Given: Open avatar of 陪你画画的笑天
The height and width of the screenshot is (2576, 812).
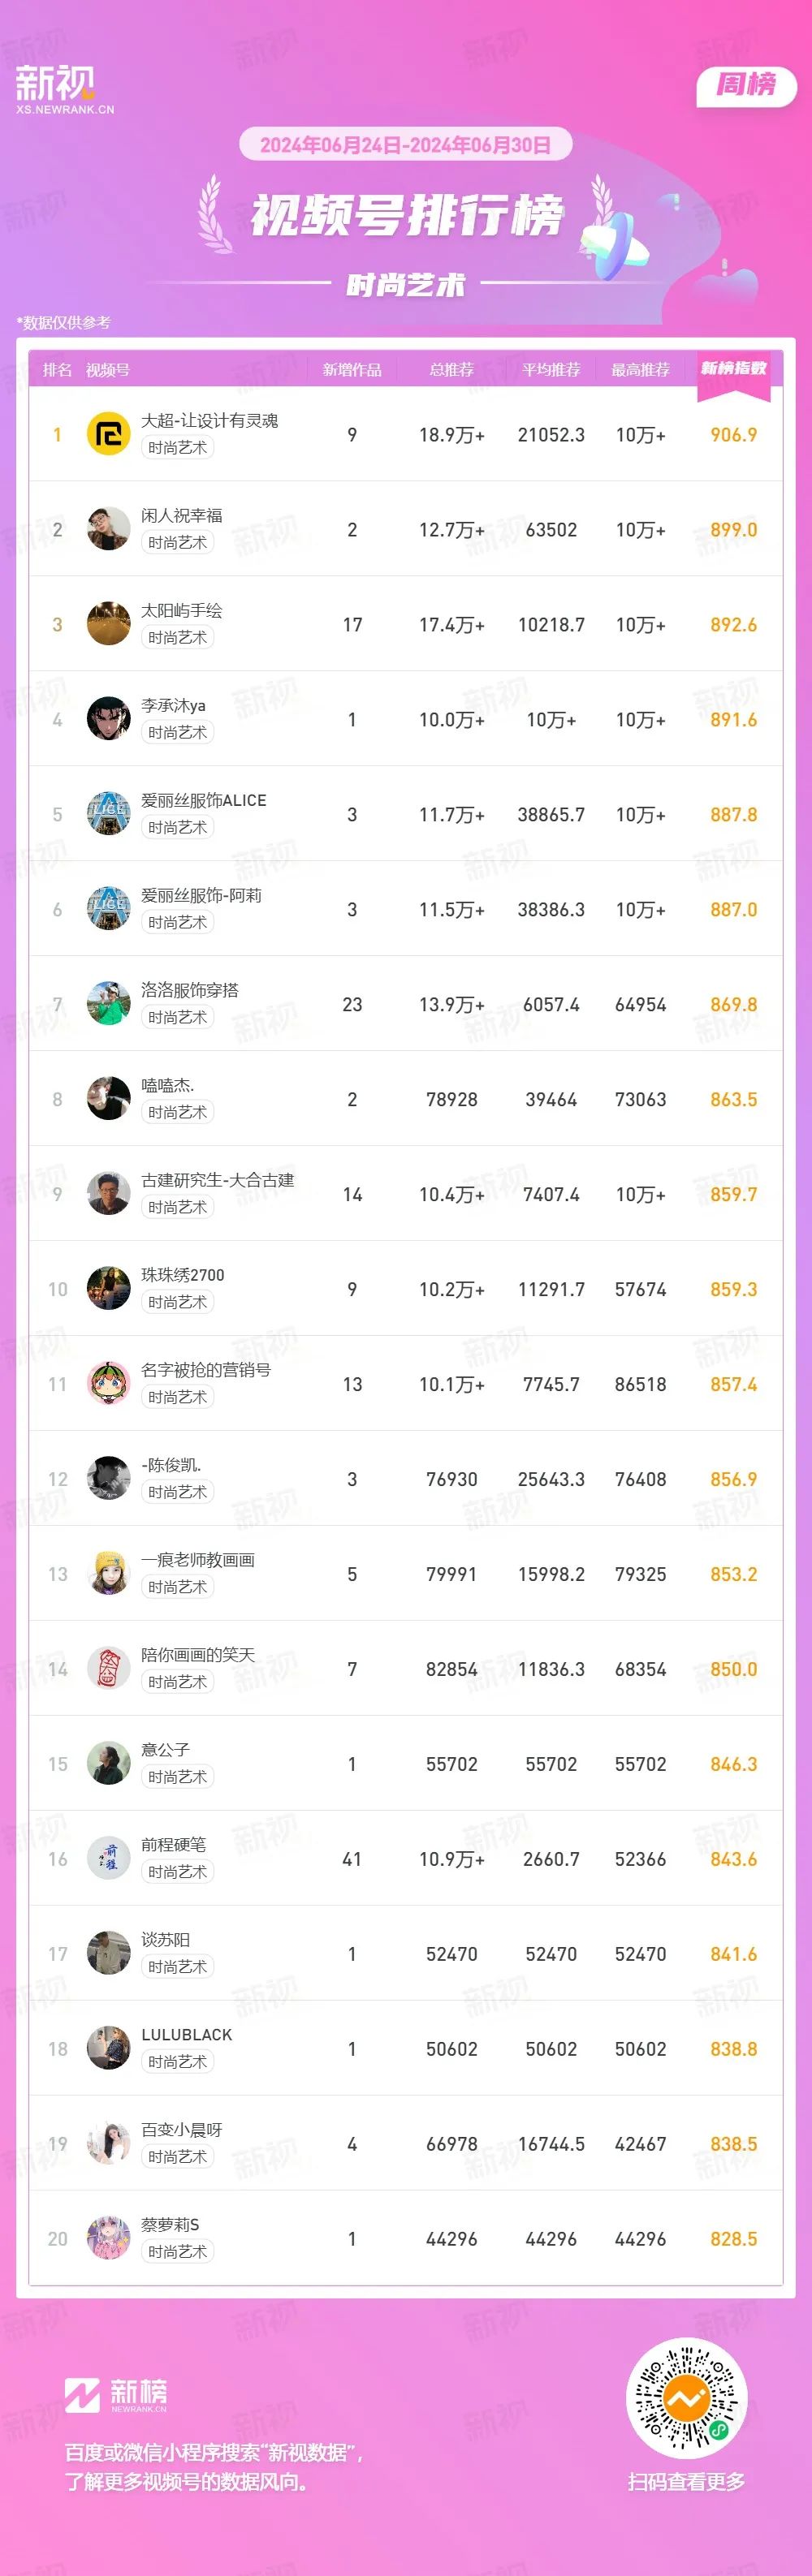Looking at the screenshot, I should tap(108, 1669).
